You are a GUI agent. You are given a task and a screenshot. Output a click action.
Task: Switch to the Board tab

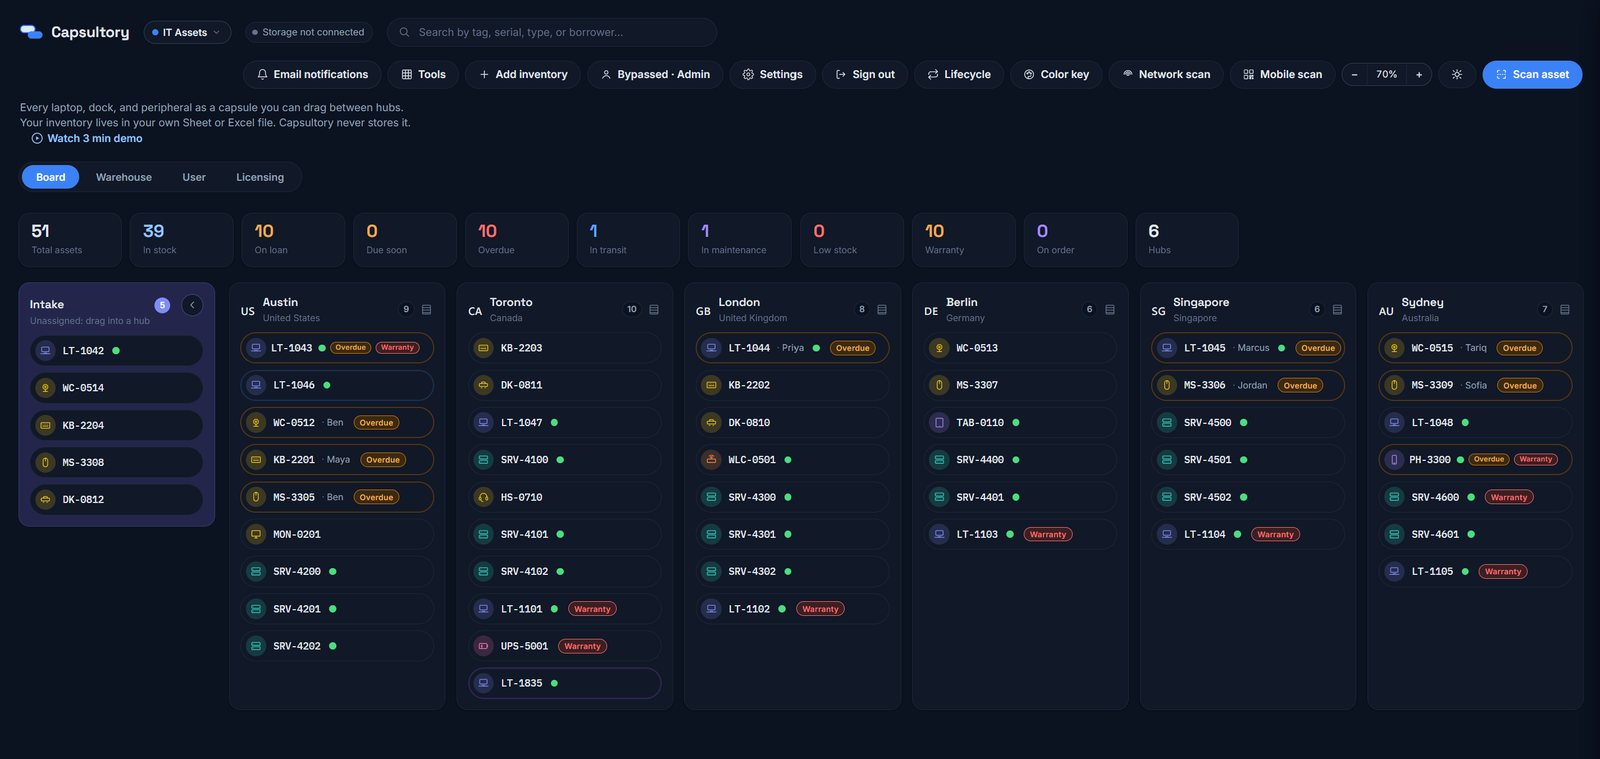(50, 177)
